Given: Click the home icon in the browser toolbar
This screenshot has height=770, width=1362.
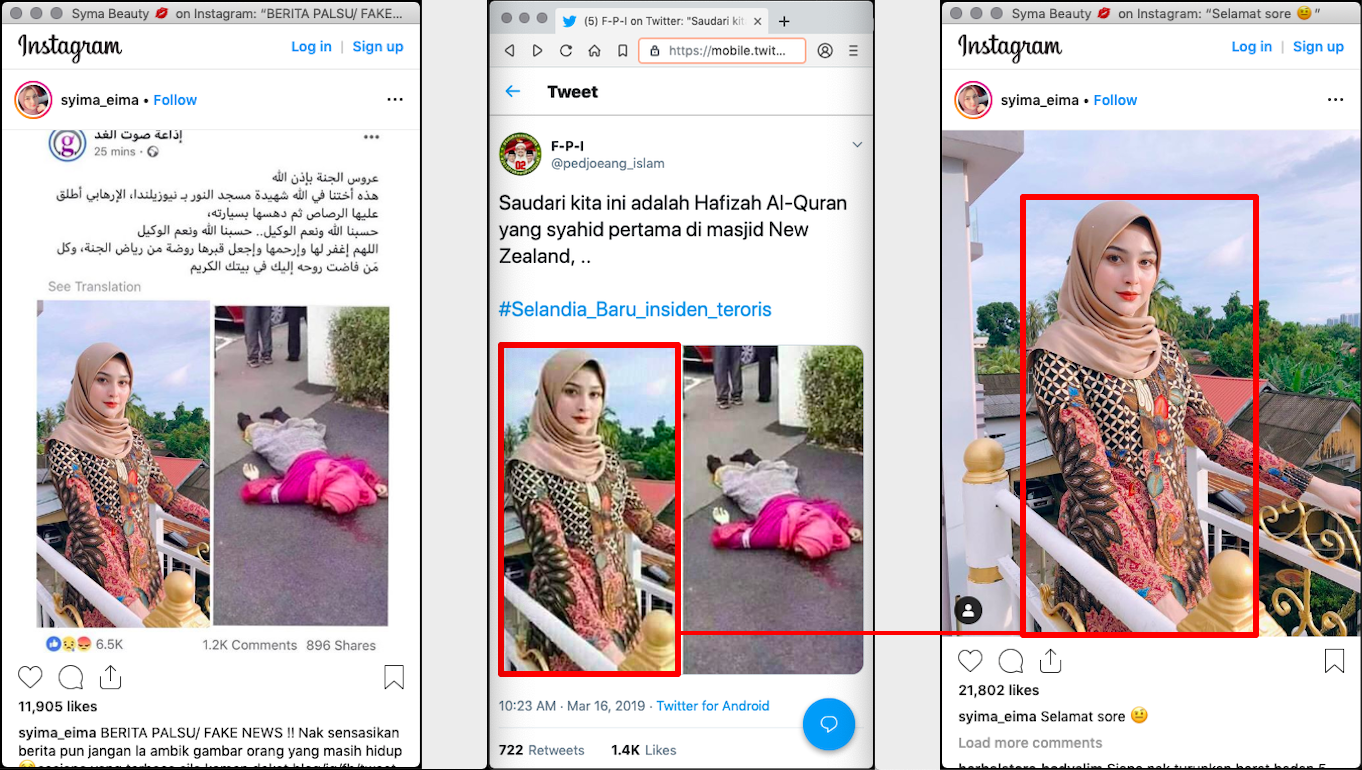Looking at the screenshot, I should click(594, 50).
